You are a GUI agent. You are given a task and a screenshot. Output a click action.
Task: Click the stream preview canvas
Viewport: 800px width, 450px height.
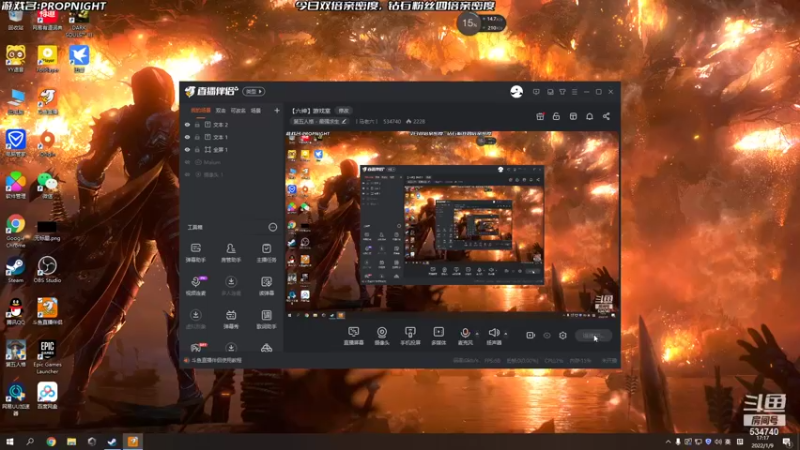click(x=452, y=225)
